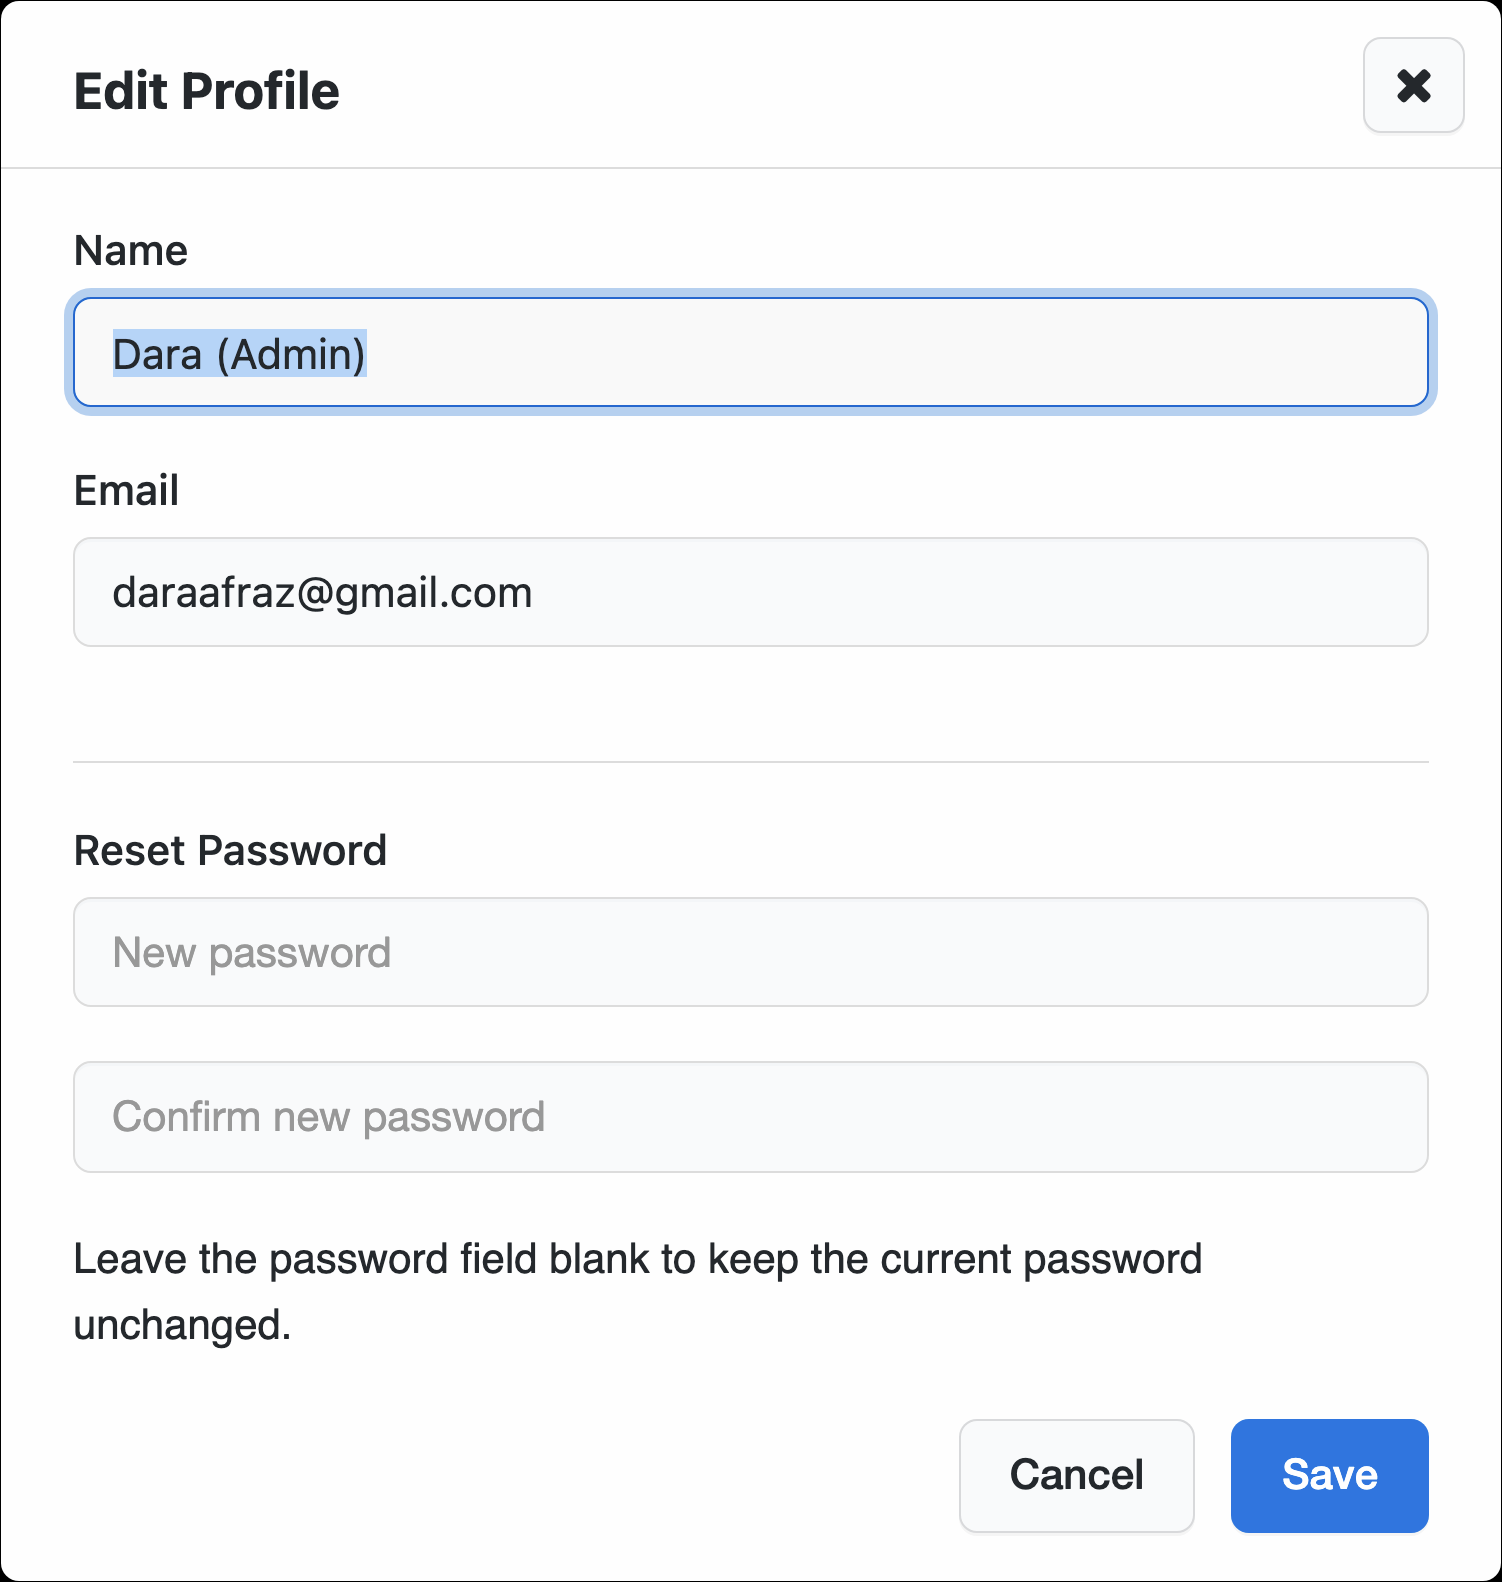
Task: Click the 'Reset Password' section heading
Action: pos(230,850)
